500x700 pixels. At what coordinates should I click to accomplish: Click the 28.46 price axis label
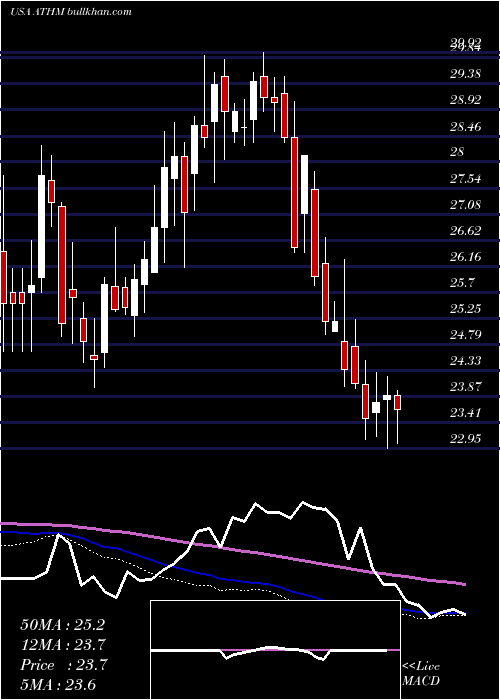point(465,126)
